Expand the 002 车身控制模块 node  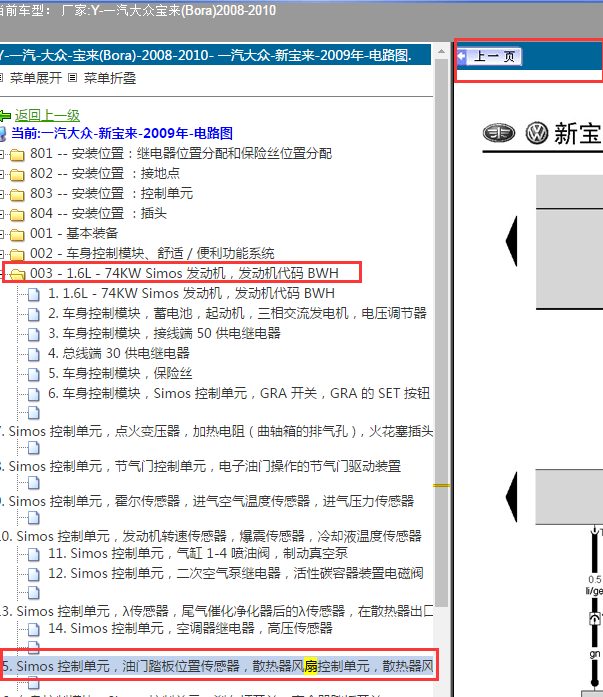(x=1, y=255)
